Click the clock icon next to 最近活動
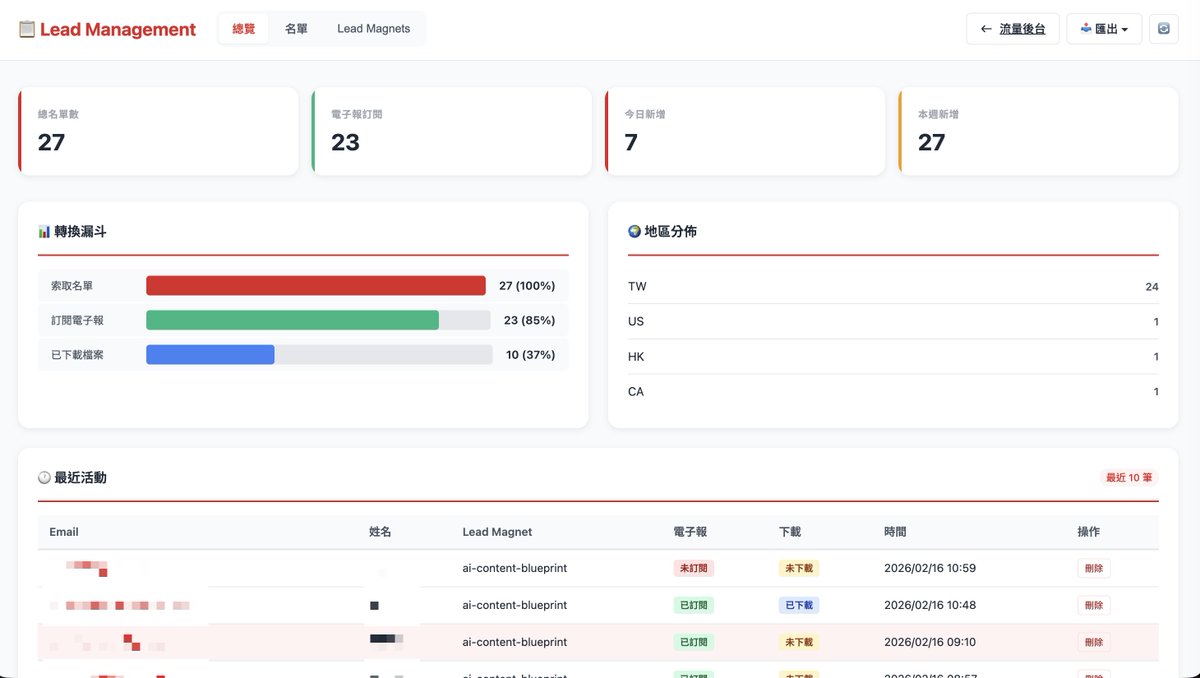The width and height of the screenshot is (1200, 678). 44,478
